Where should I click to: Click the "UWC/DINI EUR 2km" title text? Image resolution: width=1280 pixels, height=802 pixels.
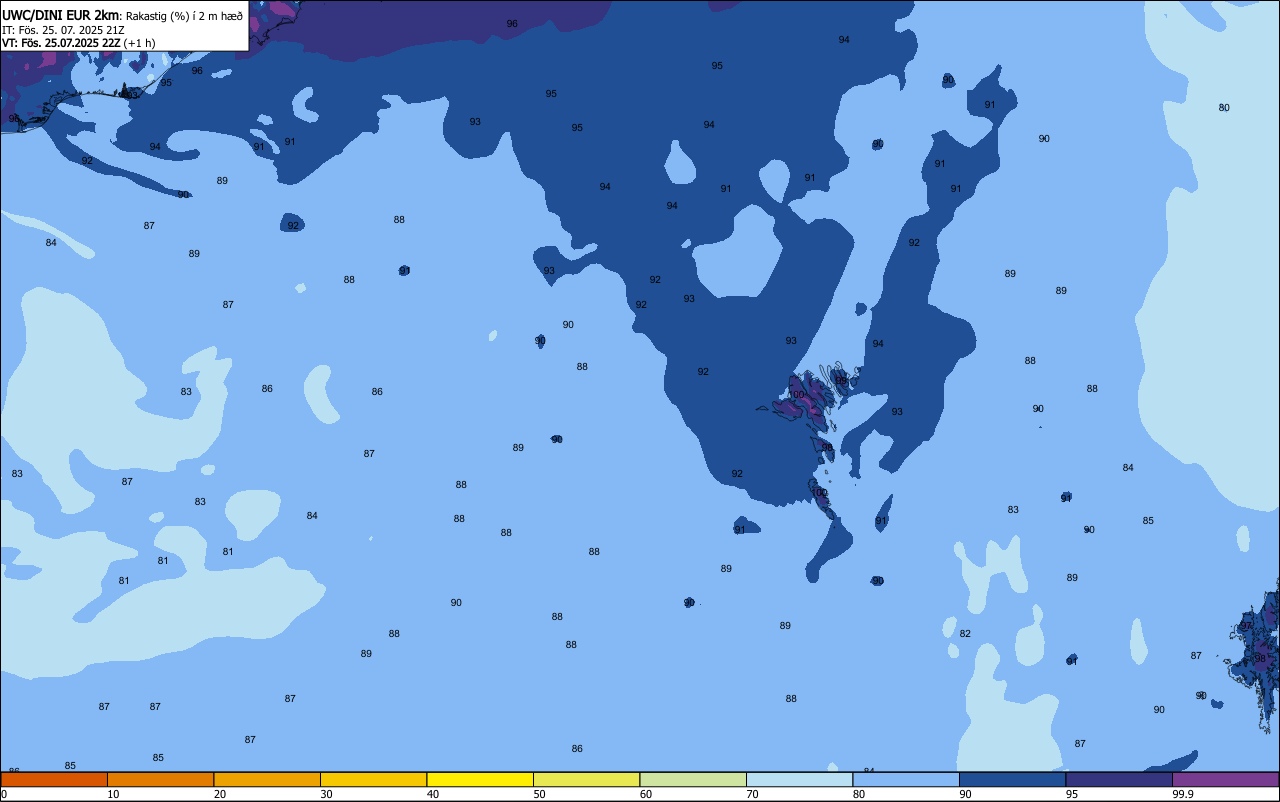60,15
